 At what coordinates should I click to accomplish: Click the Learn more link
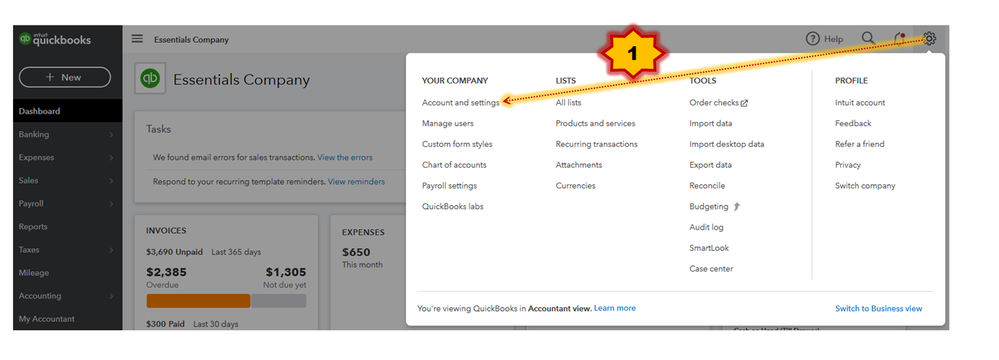point(615,308)
